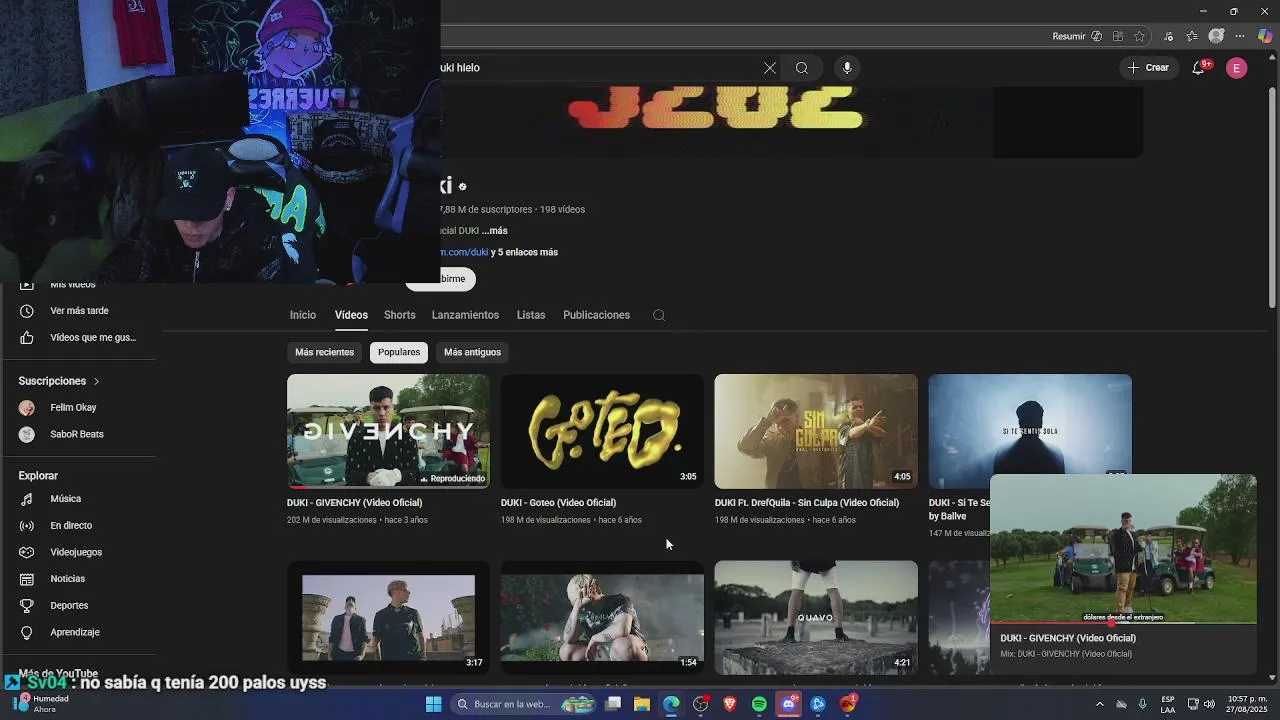The width and height of the screenshot is (1280, 720).
Task: Open the 'y 5 enlaces más' link
Action: [524, 252]
